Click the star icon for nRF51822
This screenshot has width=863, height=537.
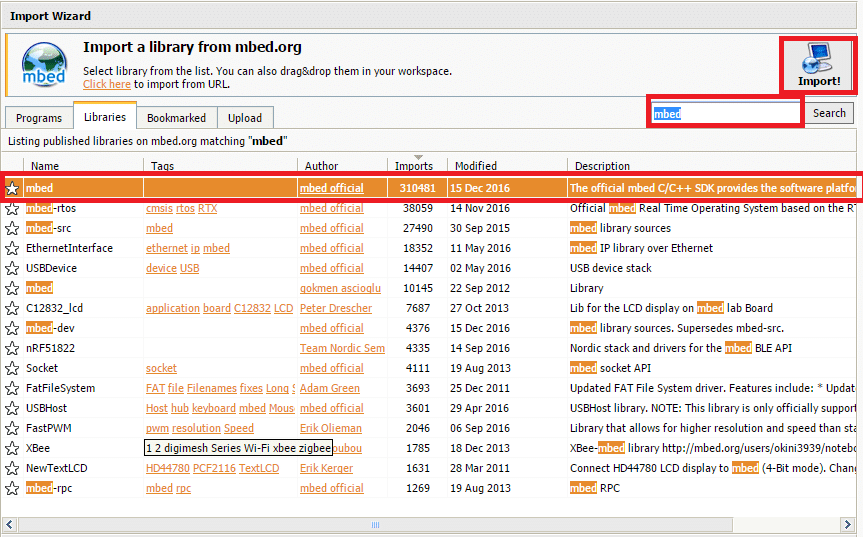[x=12, y=348]
